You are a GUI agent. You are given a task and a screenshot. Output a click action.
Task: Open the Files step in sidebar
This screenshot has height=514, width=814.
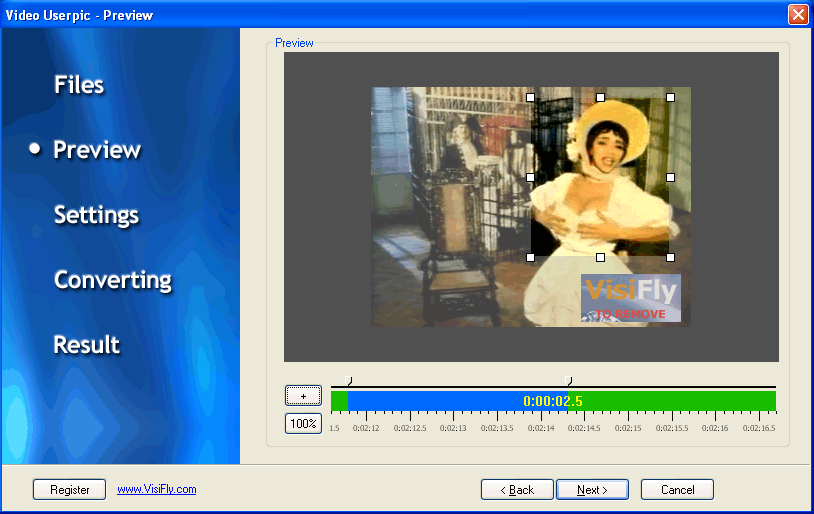pyautogui.click(x=79, y=85)
